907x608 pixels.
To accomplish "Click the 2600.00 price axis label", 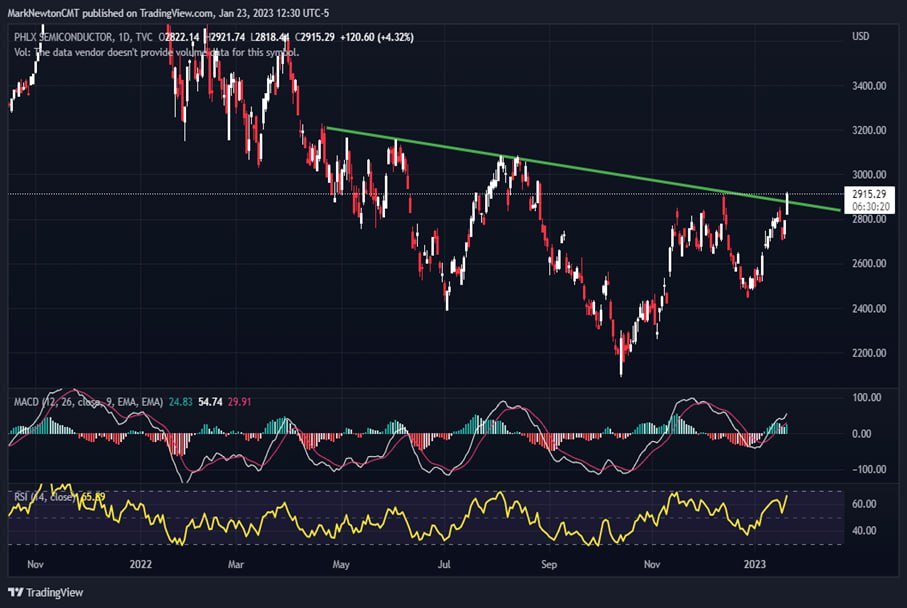I will pyautogui.click(x=869, y=263).
